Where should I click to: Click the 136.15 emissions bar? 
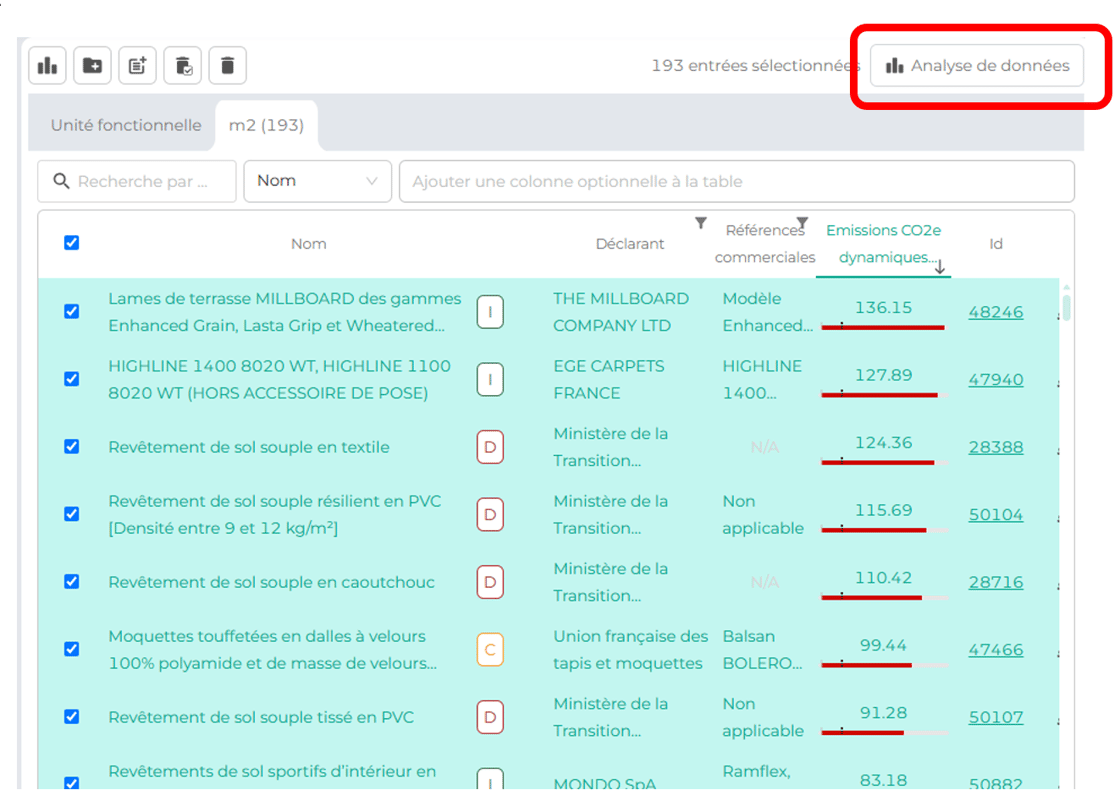click(x=884, y=327)
